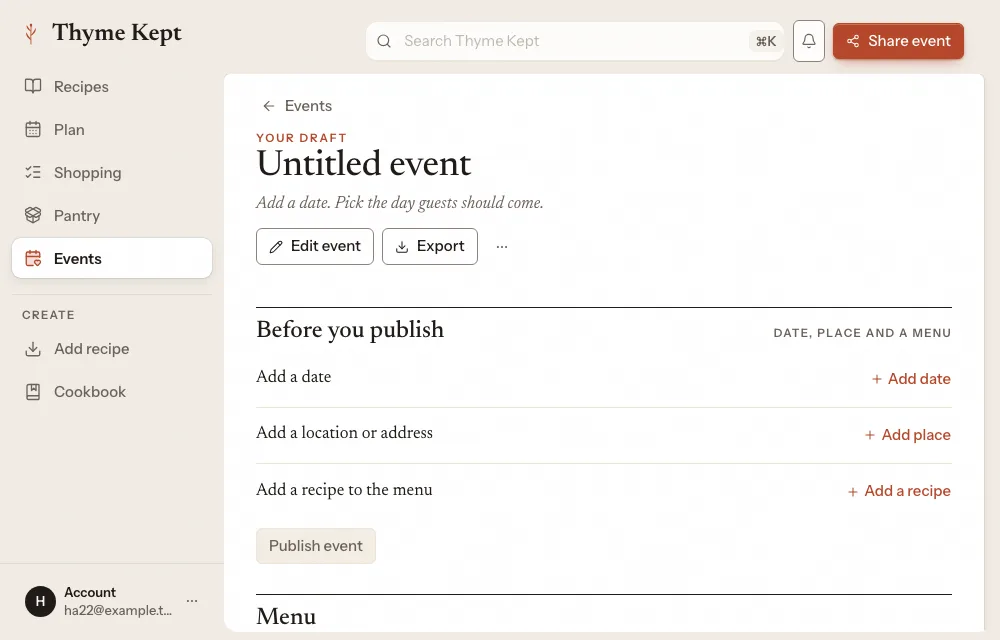1000x640 pixels.
Task: Click the account avatar with letter H
Action: [x=40, y=601]
